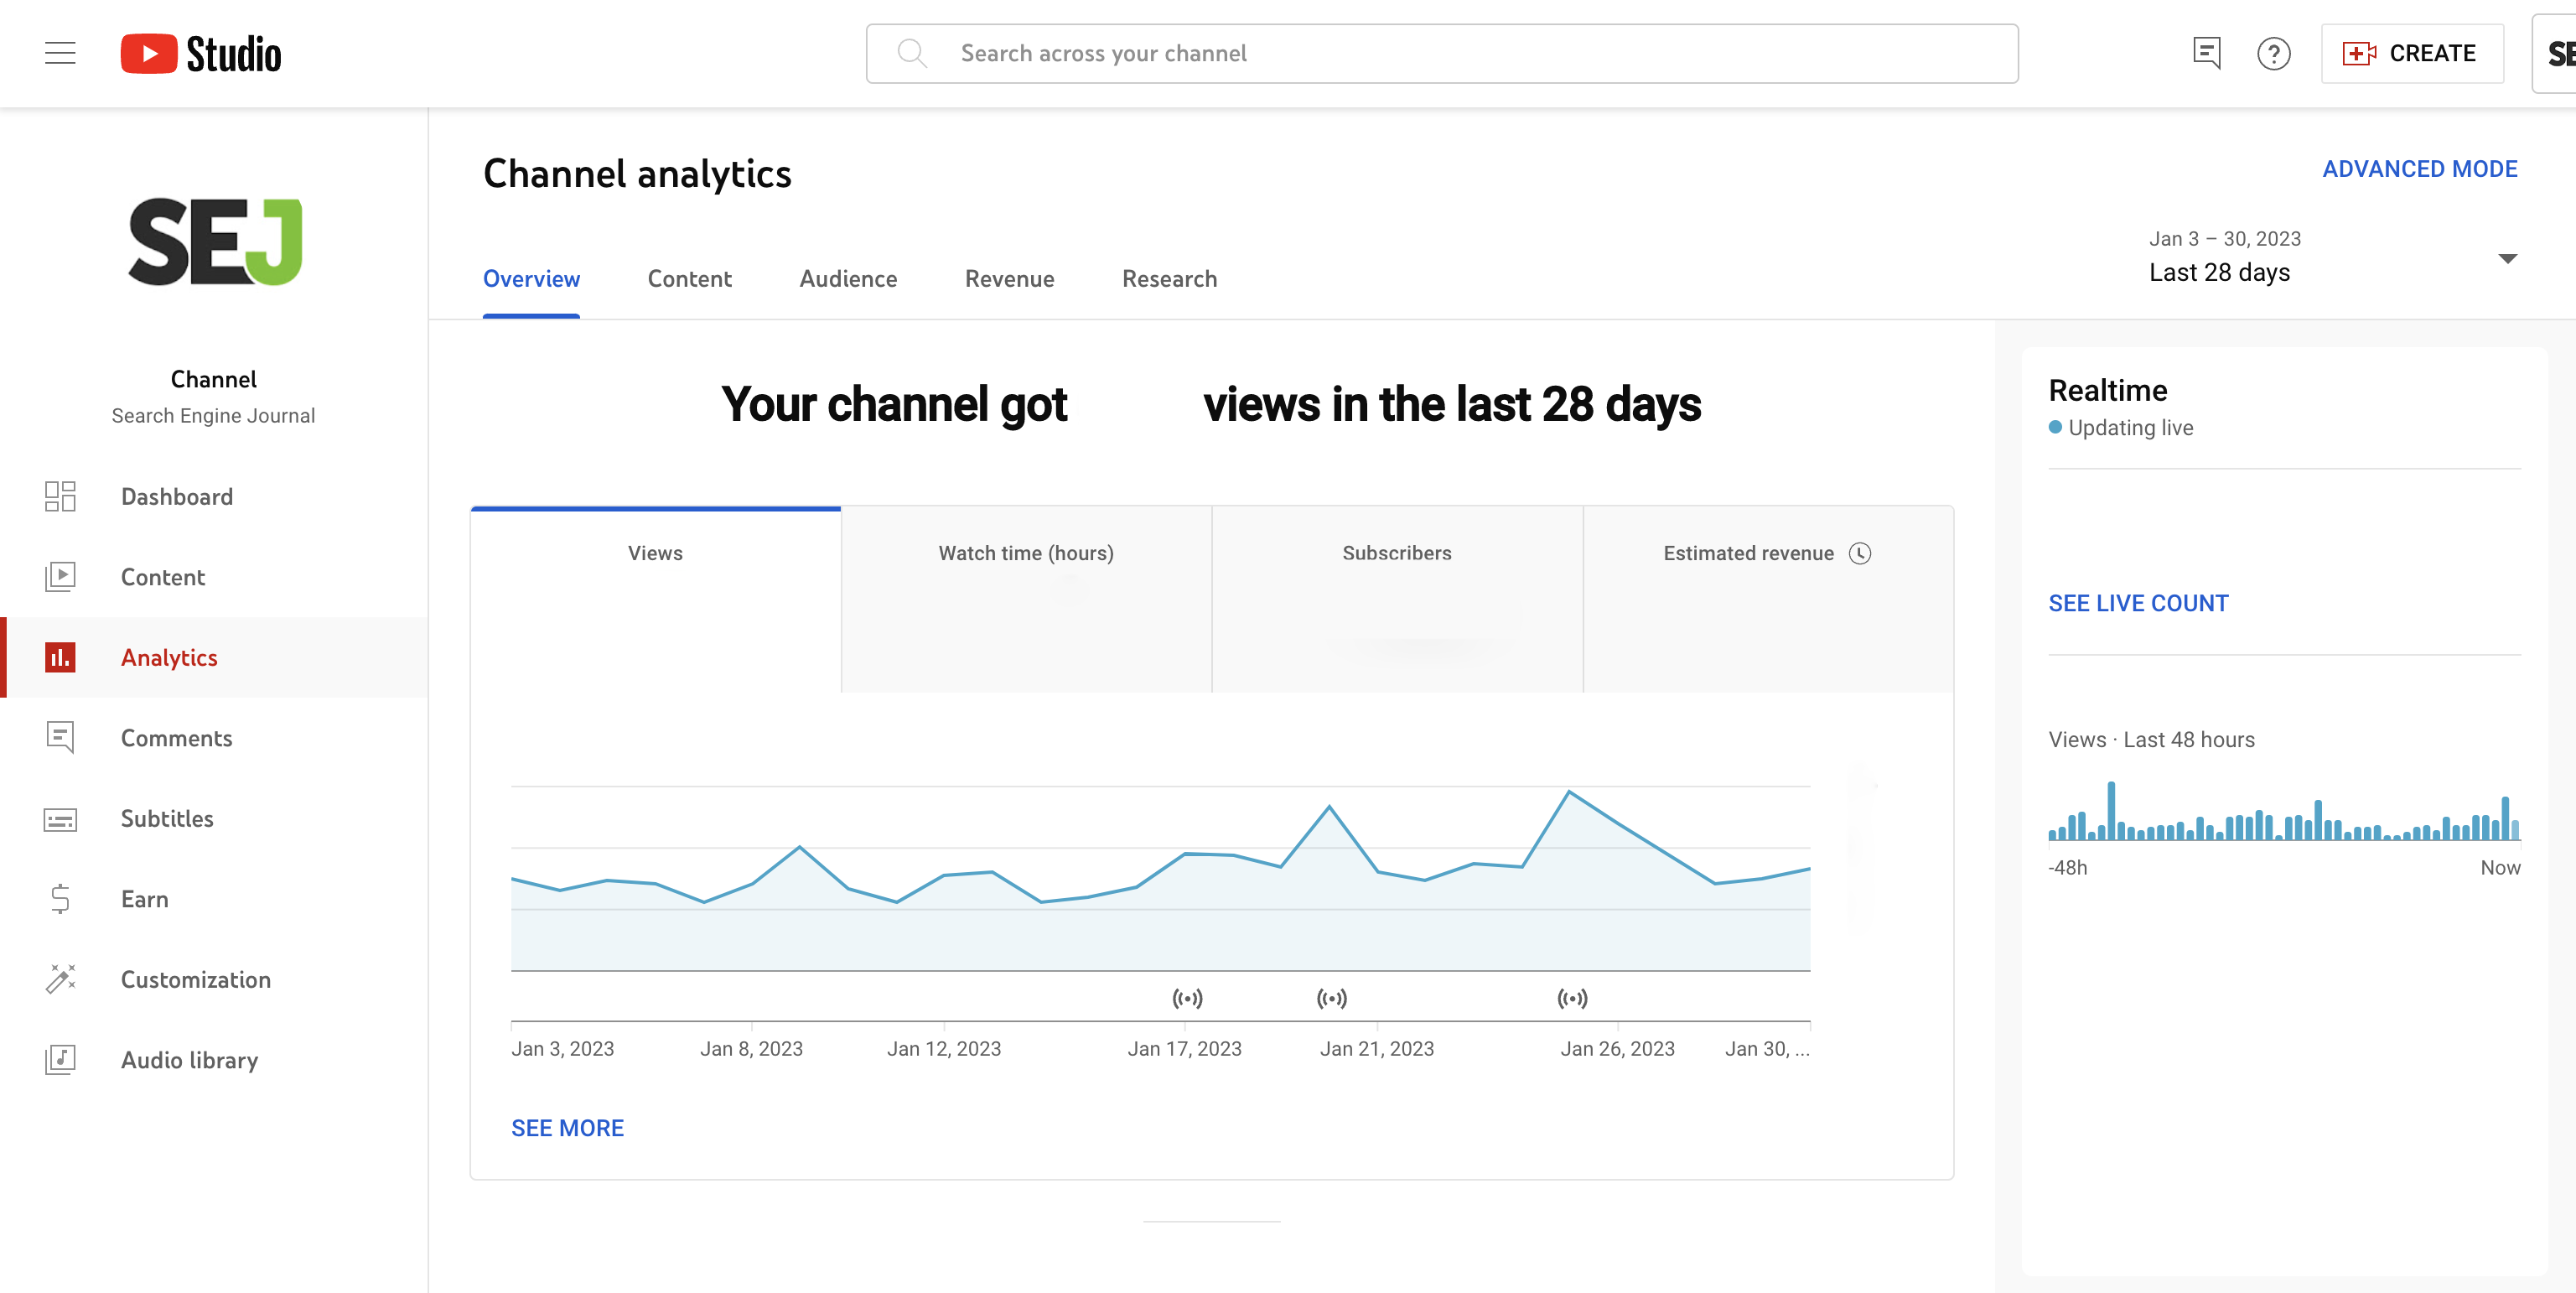This screenshot has height=1293, width=2576.
Task: Click the SEE MORE link
Action: click(568, 1128)
